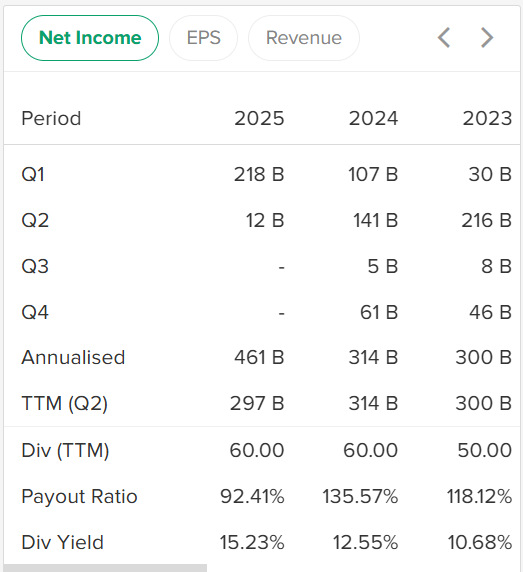Click the Q1 2024 value 107 B
523x572 pixels.
pos(373,174)
